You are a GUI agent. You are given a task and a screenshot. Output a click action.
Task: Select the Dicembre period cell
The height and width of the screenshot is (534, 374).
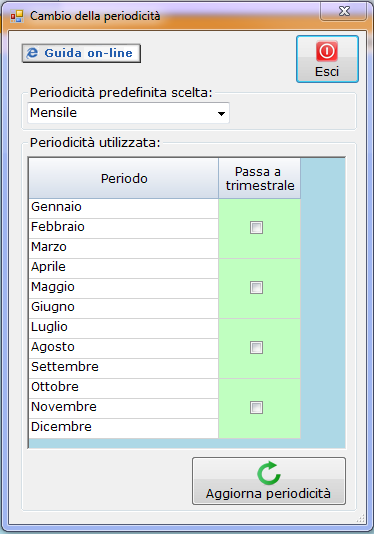[124, 428]
